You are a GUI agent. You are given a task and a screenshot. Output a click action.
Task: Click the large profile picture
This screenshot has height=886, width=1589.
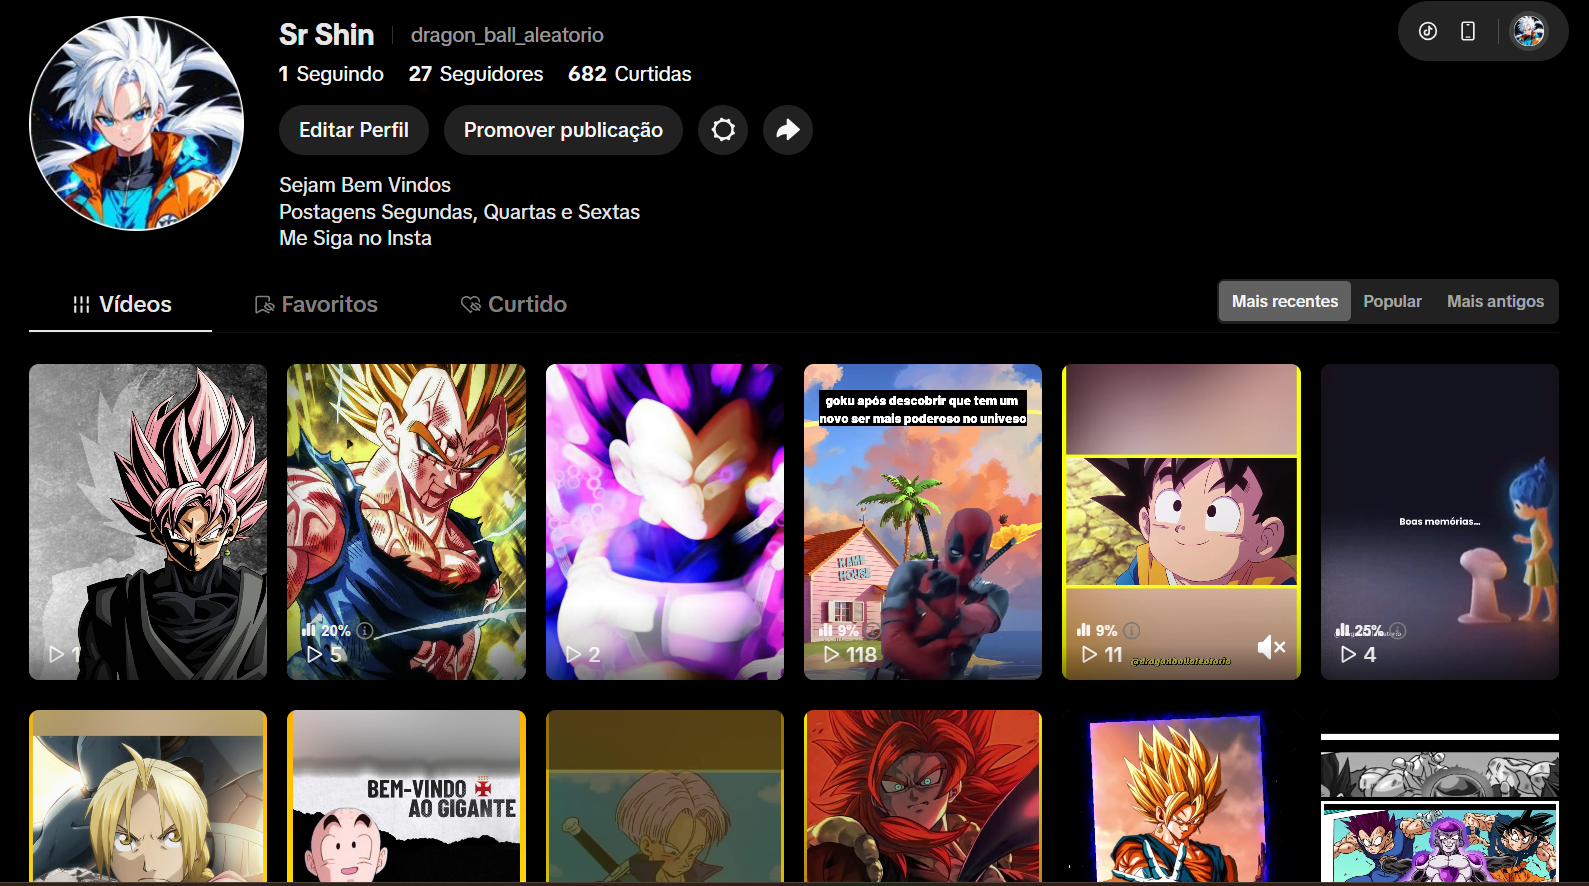[x=137, y=123]
